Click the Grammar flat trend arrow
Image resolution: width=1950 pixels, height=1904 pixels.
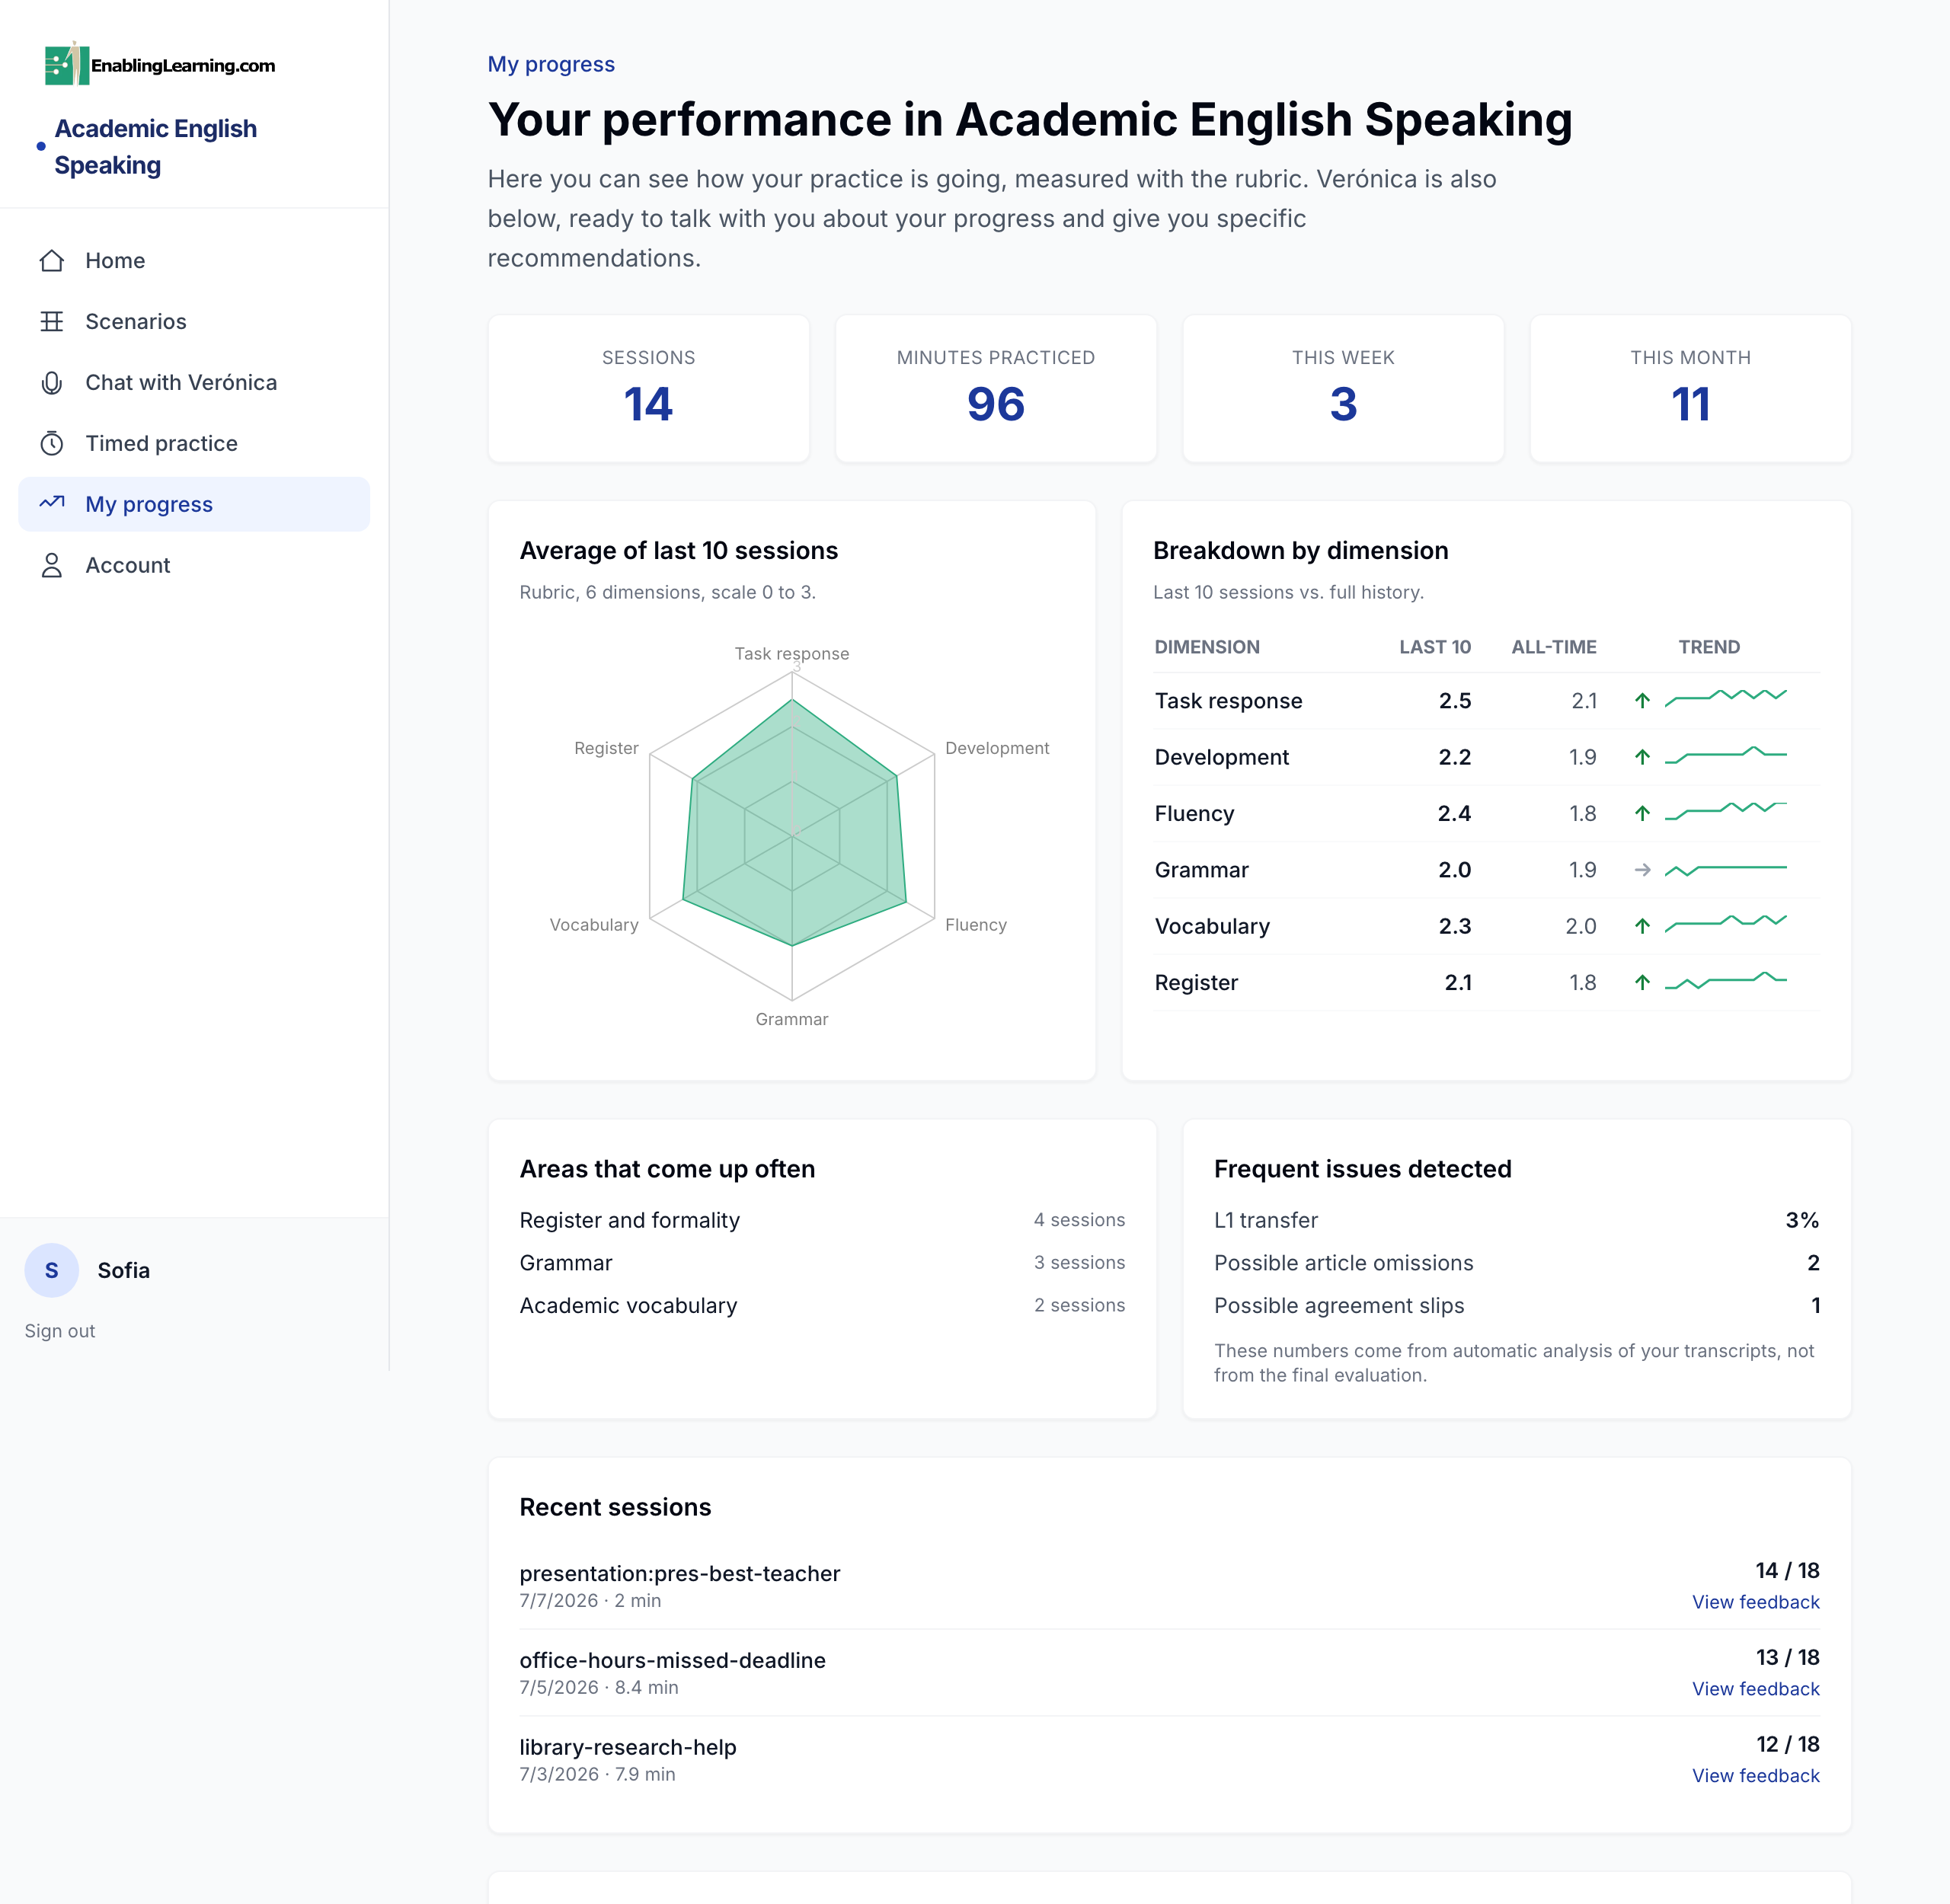coord(1642,870)
